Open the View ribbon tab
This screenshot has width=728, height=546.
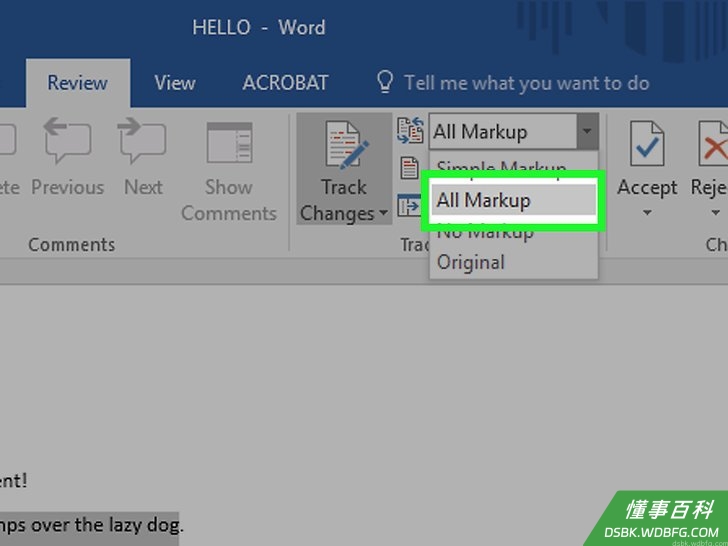click(x=175, y=83)
